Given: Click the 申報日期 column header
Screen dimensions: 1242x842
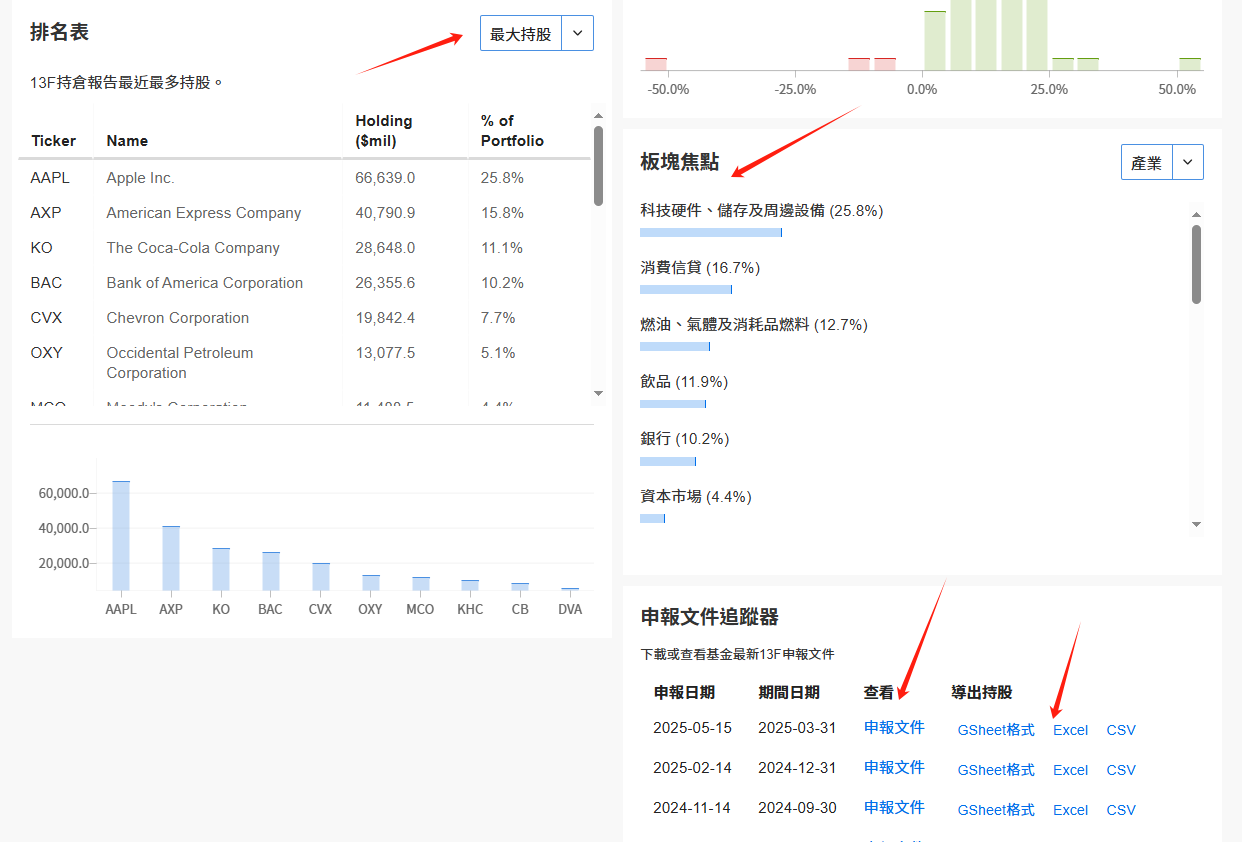Looking at the screenshot, I should 684,692.
